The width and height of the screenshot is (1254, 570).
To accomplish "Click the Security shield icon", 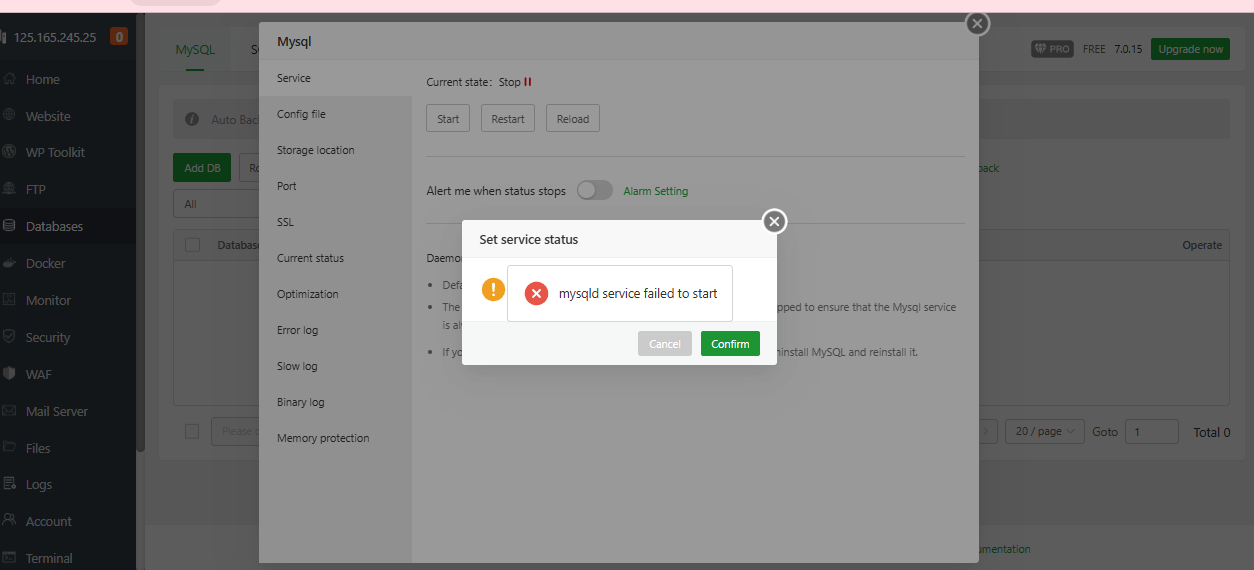I will coord(9,337).
